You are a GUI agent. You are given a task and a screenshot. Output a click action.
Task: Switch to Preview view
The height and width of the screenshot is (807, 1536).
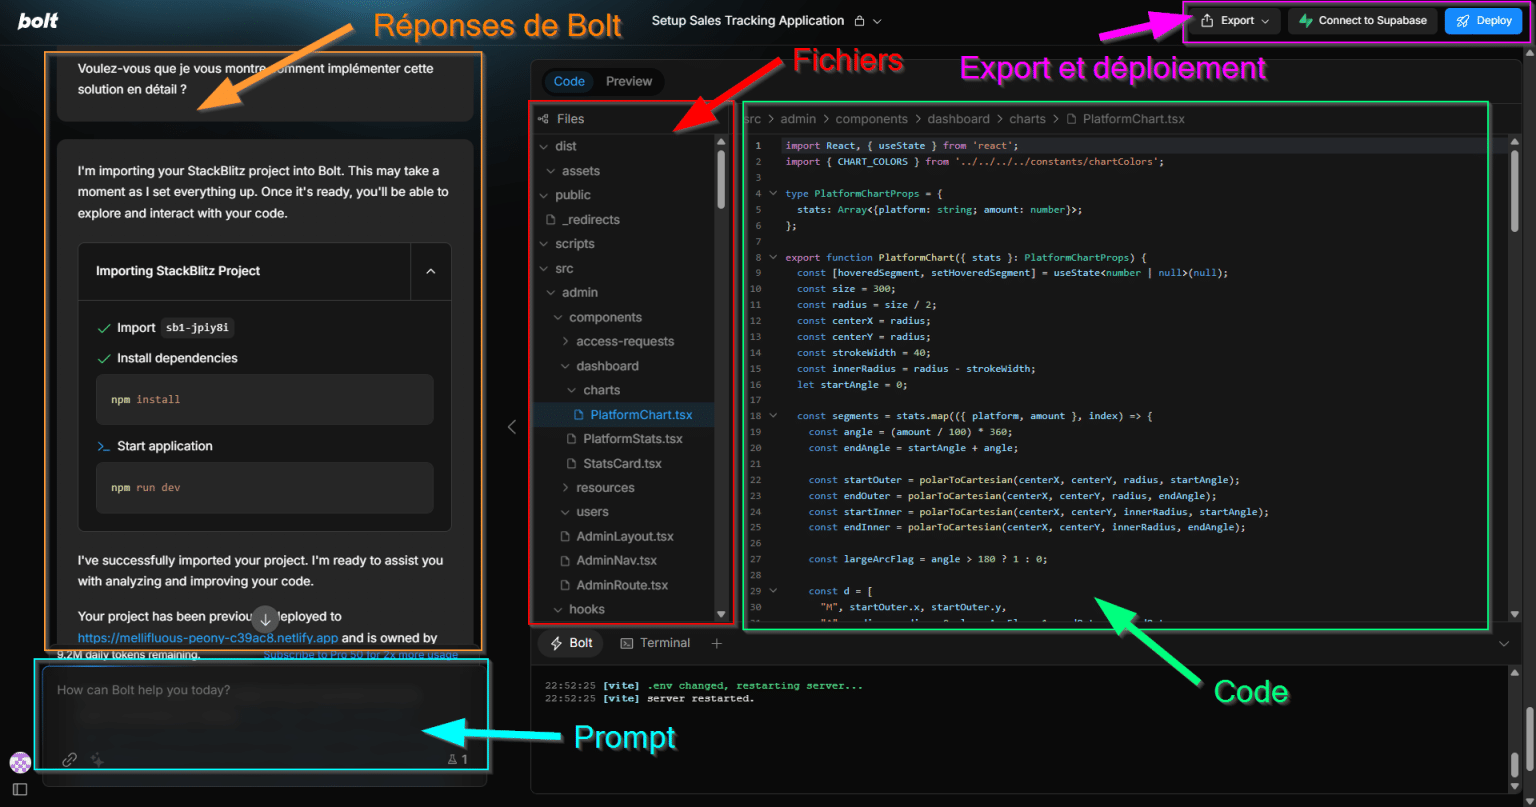pyautogui.click(x=629, y=82)
